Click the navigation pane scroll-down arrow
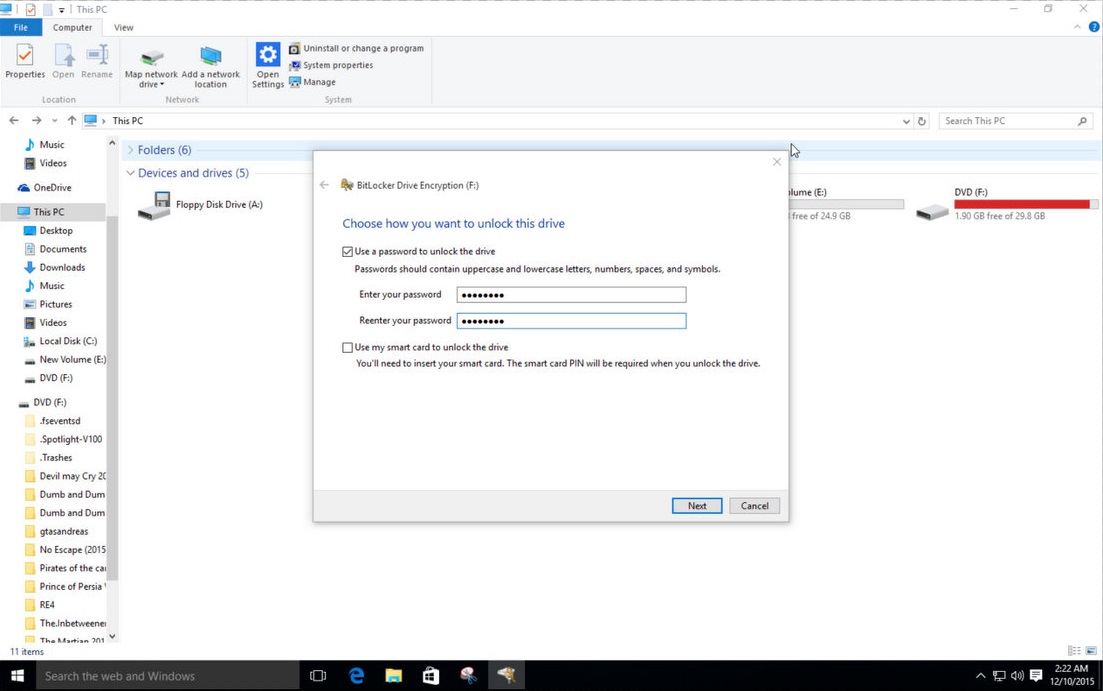Screen dimensions: 1103x691 coord(112,636)
